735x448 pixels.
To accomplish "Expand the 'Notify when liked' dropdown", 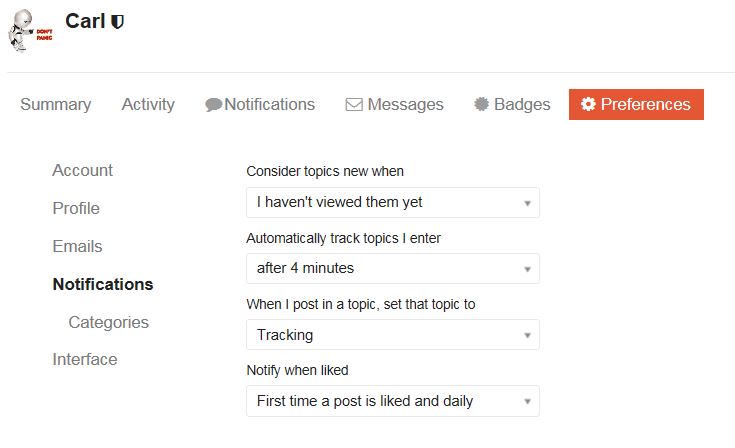I will point(393,401).
